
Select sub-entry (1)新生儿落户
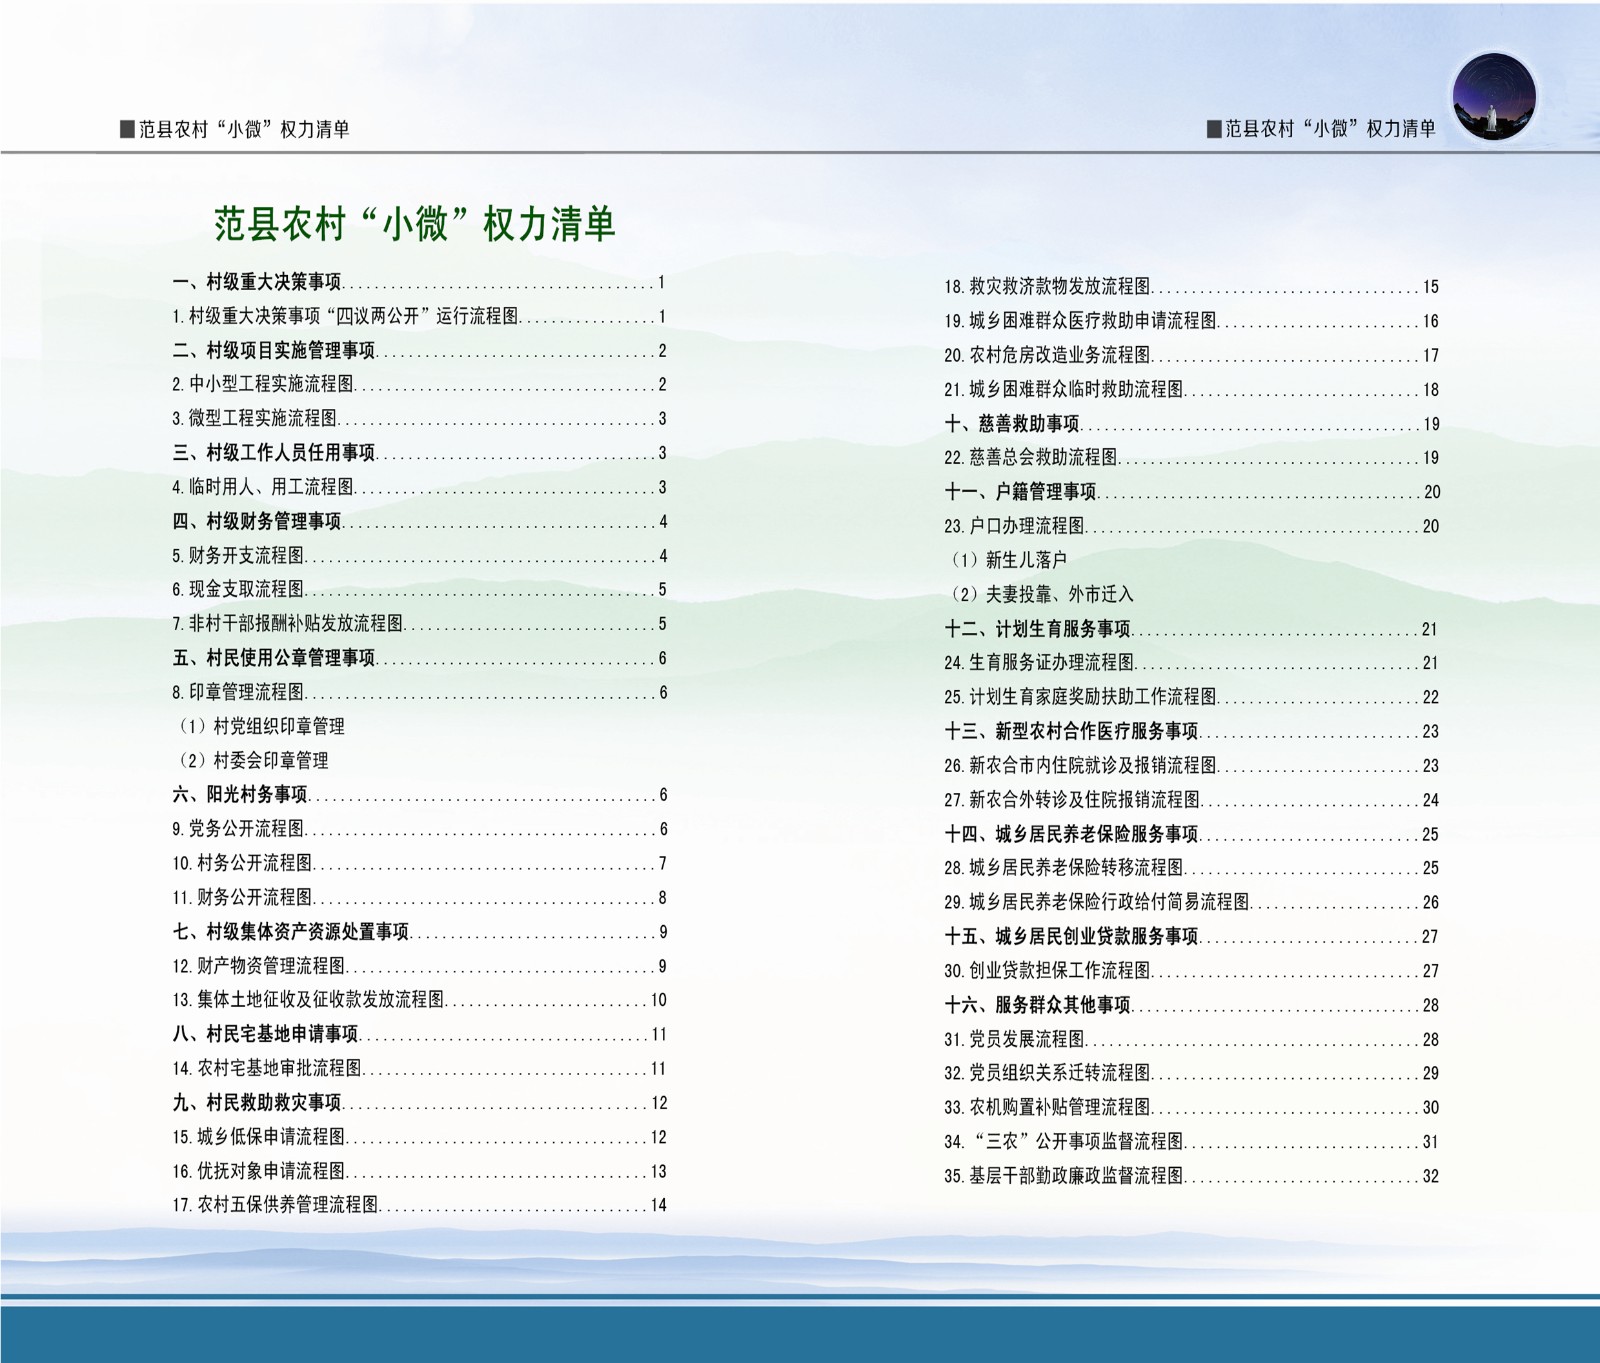(x=1008, y=560)
